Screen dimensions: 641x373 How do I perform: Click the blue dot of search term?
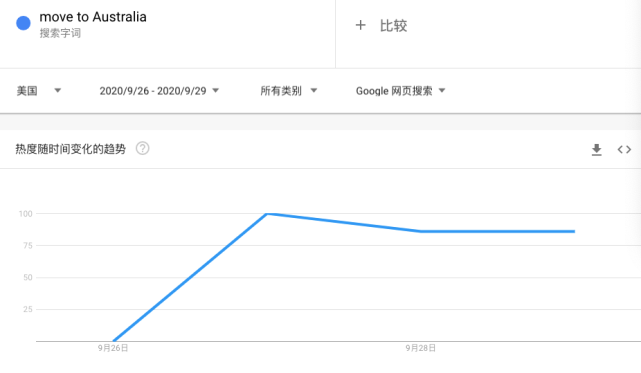click(23, 23)
